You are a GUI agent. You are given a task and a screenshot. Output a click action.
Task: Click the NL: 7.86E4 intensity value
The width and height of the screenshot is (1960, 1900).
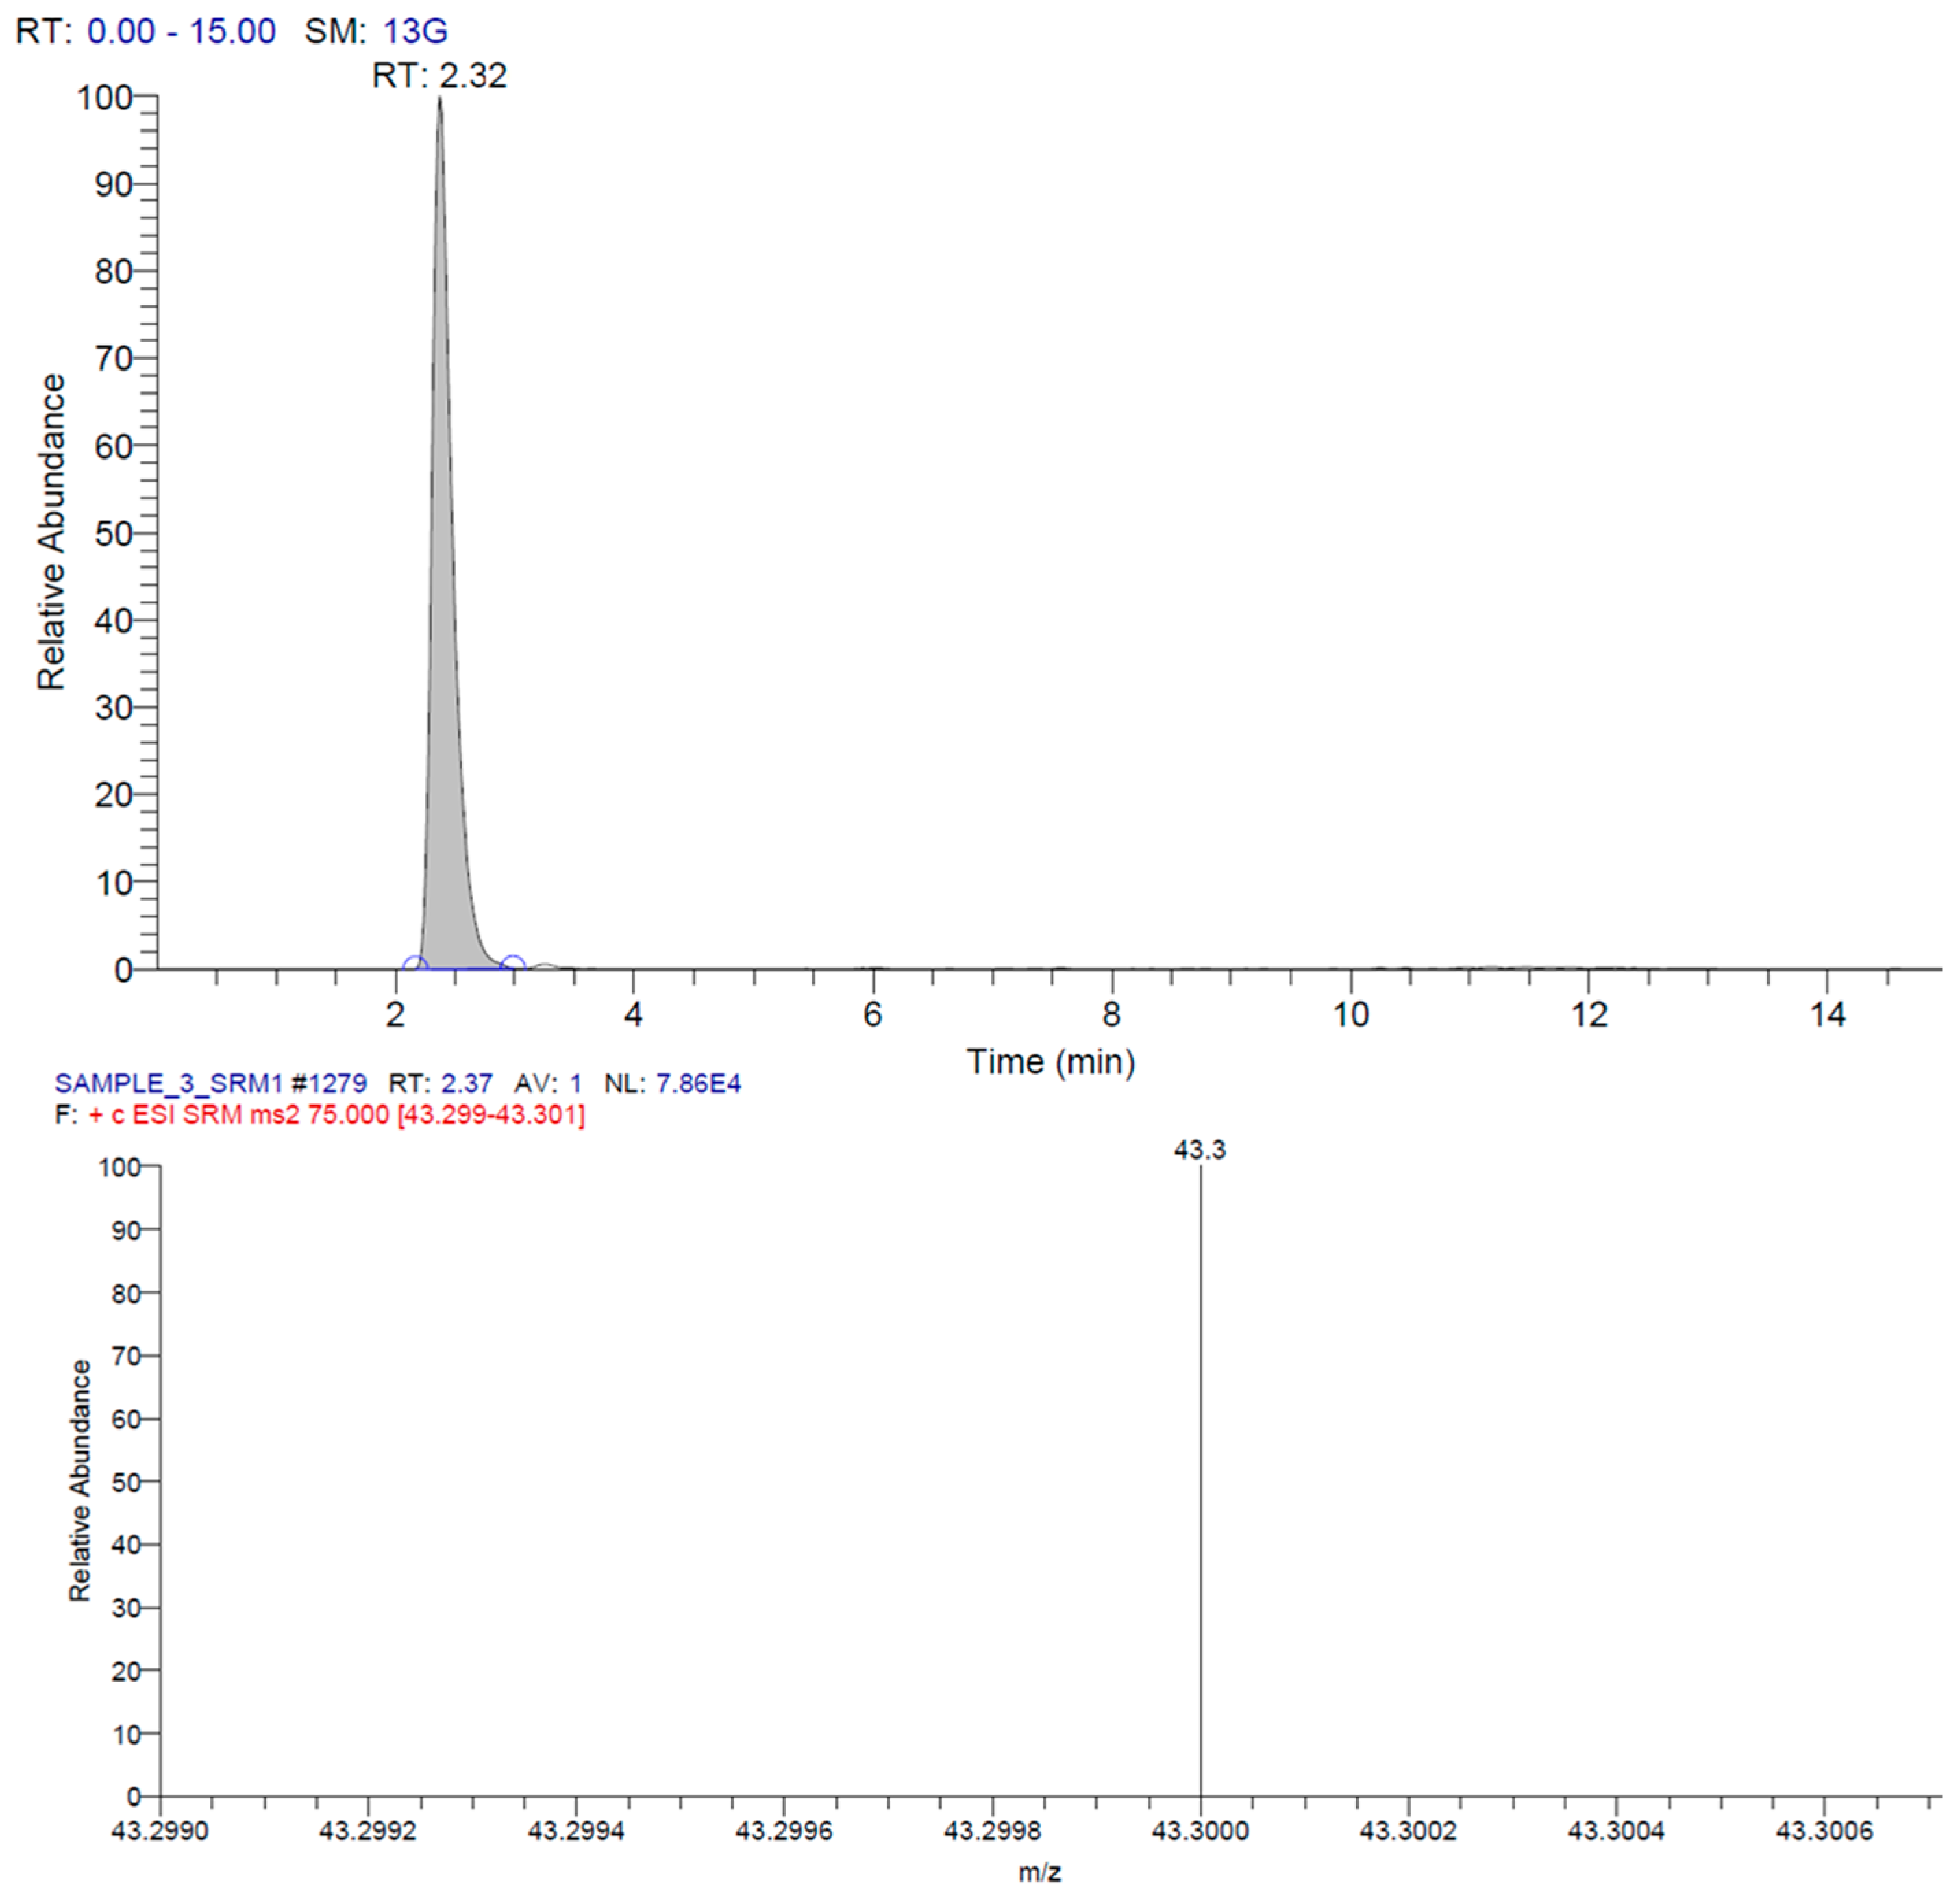click(672, 1083)
